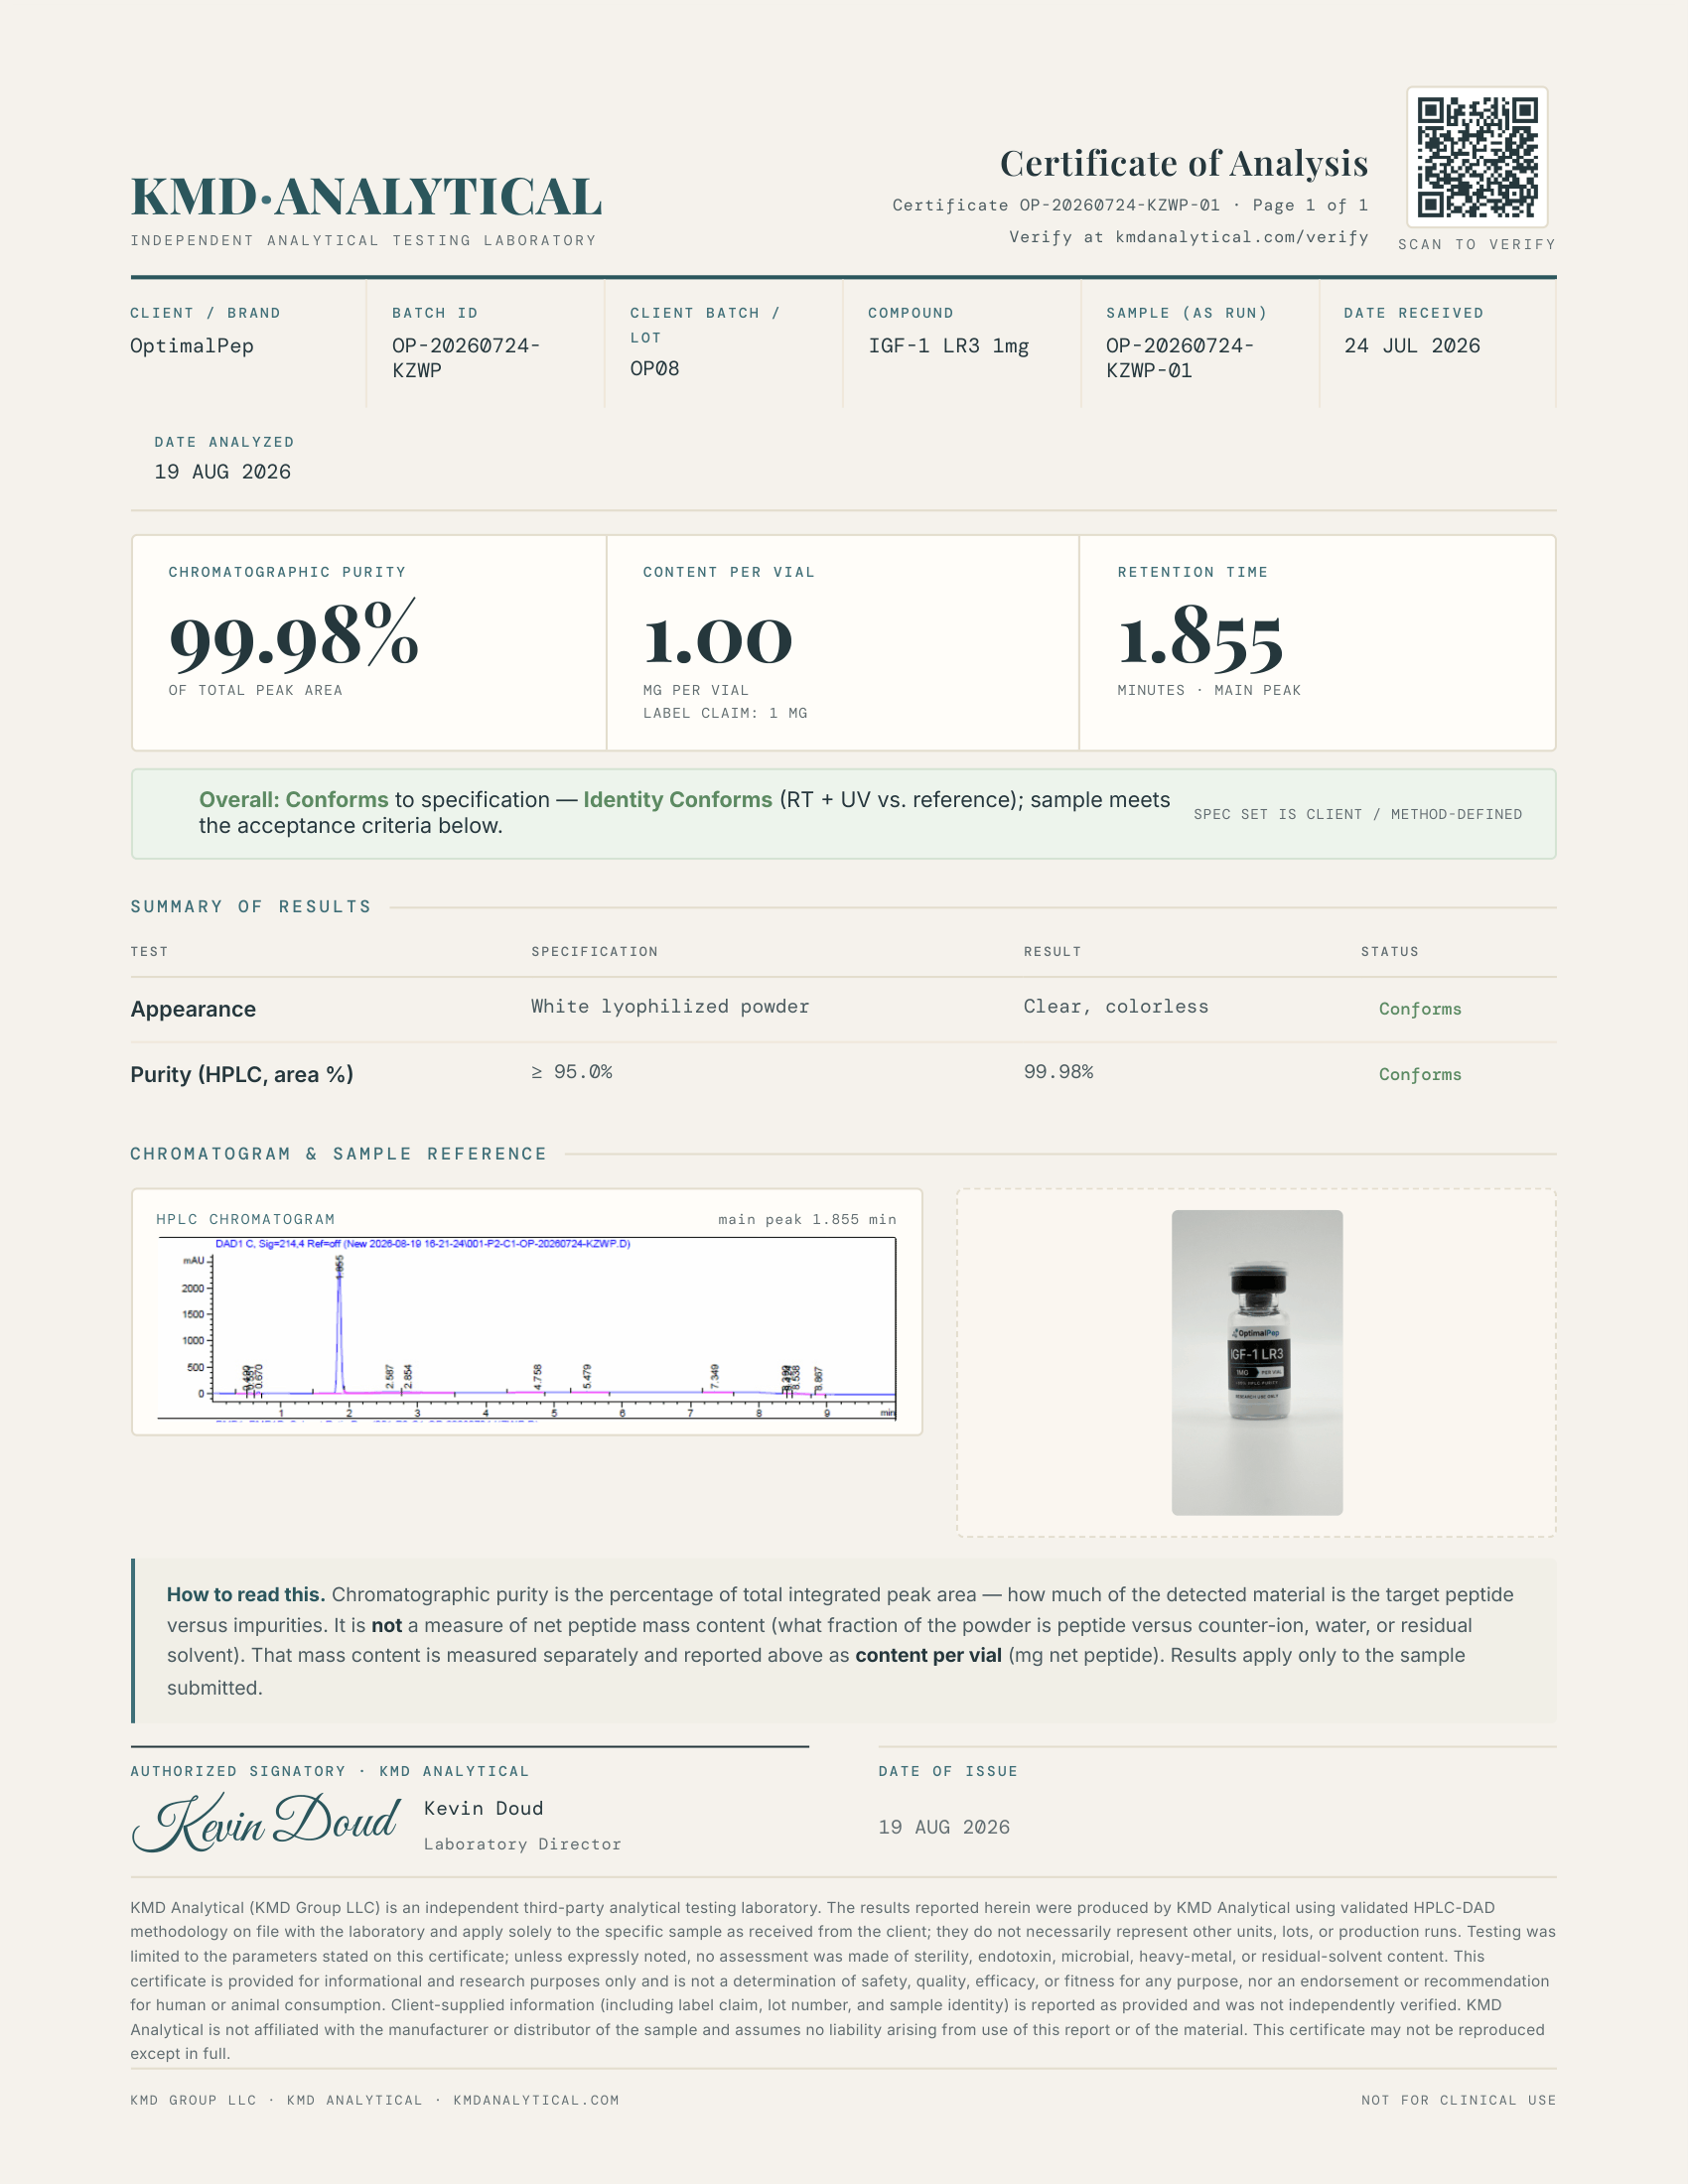This screenshot has height=2184, width=1688.
Task: Click the "DATE RECEIVED" field label
Action: pyautogui.click(x=1414, y=313)
